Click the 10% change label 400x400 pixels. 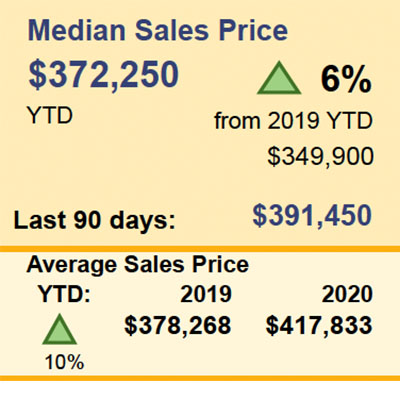click(x=64, y=362)
